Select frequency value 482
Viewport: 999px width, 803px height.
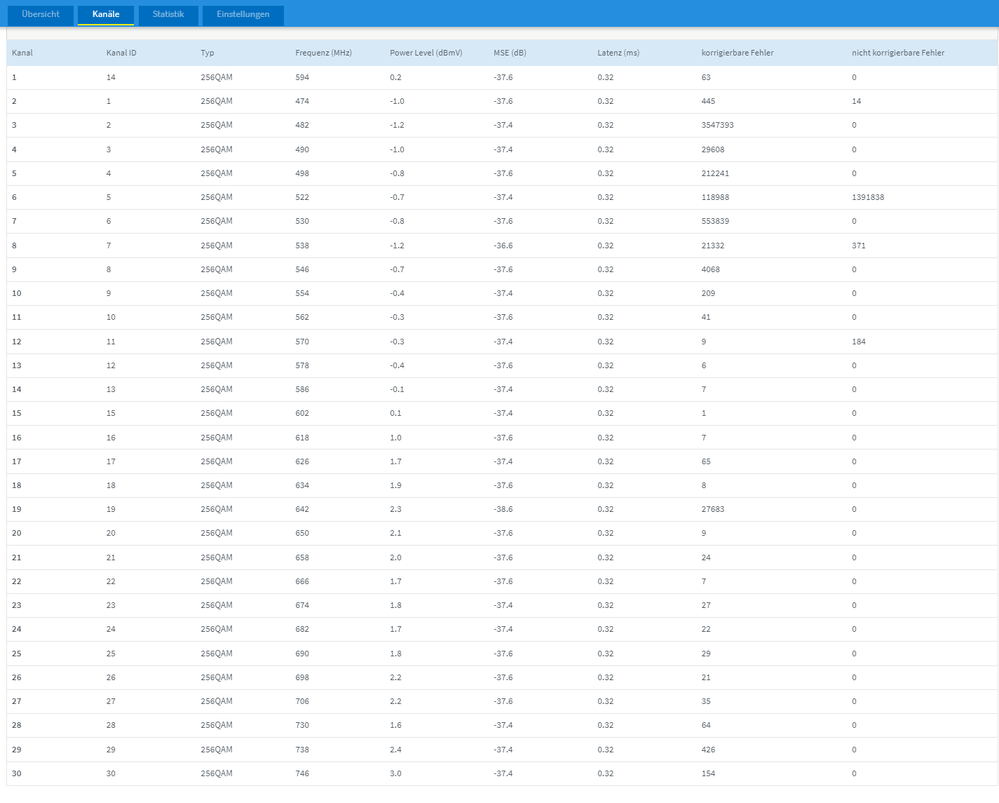[x=302, y=125]
